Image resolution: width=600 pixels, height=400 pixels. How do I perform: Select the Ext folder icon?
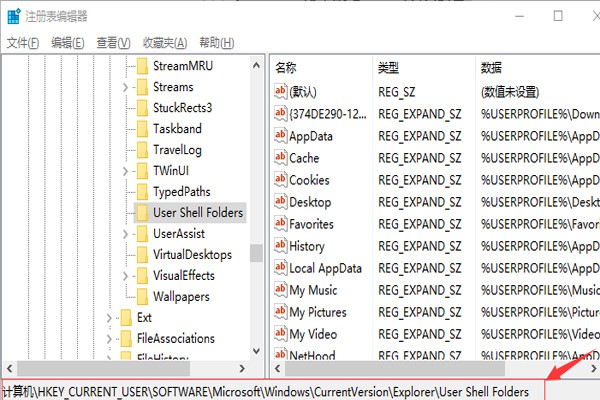(x=126, y=318)
